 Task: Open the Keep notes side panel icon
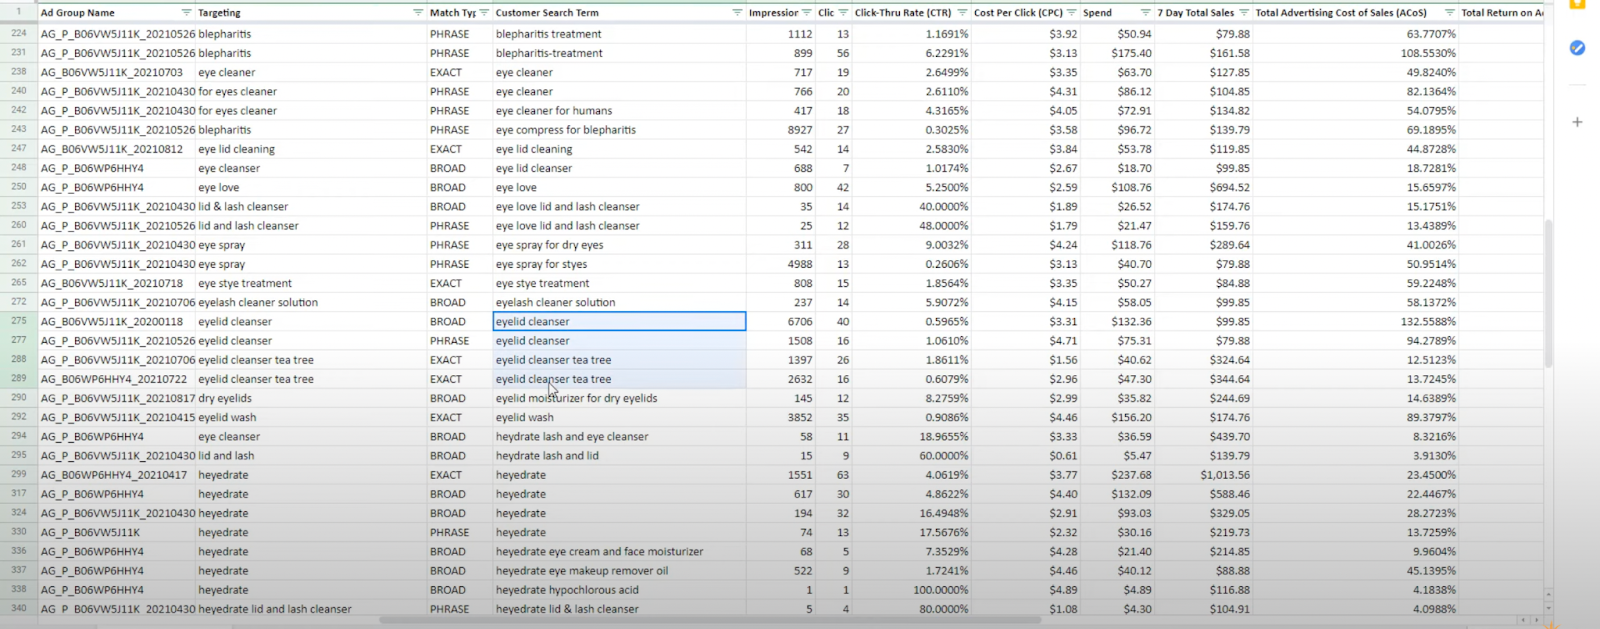[1577, 3]
